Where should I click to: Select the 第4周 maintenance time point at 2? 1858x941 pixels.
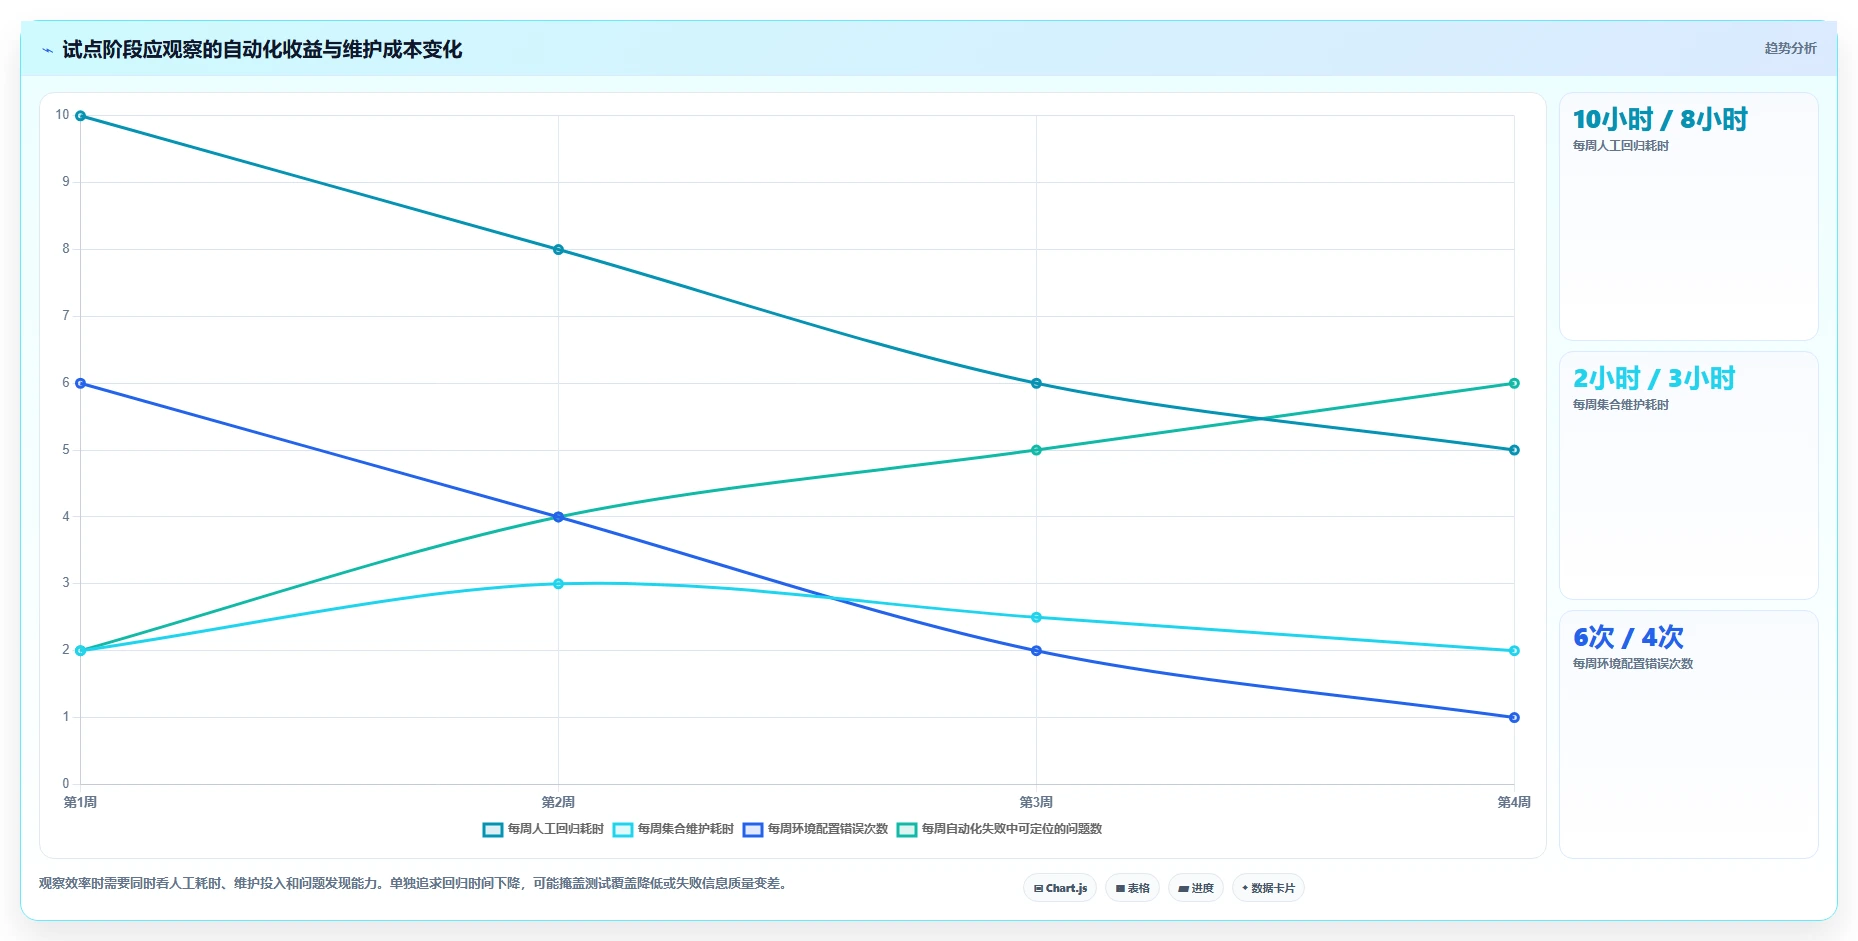(1514, 651)
